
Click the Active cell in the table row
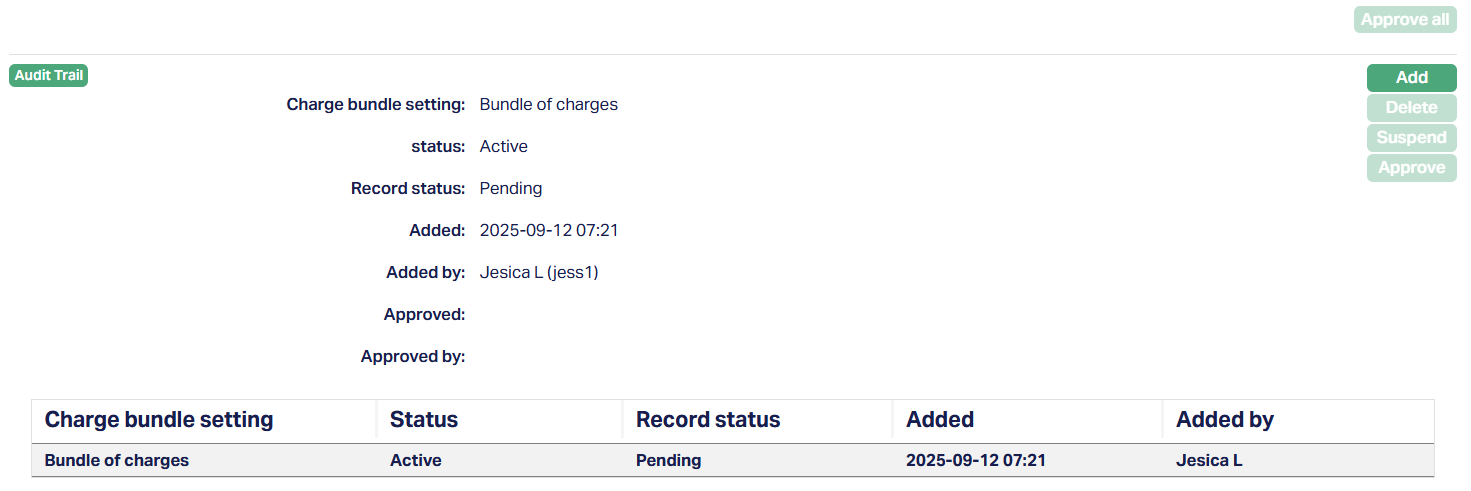(x=416, y=461)
